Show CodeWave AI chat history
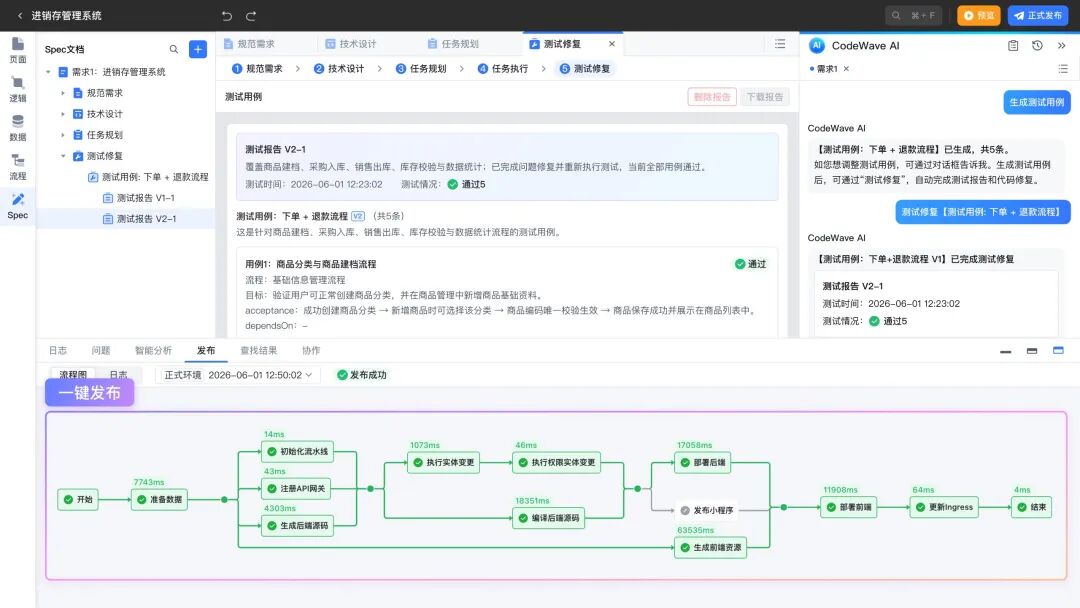This screenshot has width=1080, height=608. (1037, 45)
